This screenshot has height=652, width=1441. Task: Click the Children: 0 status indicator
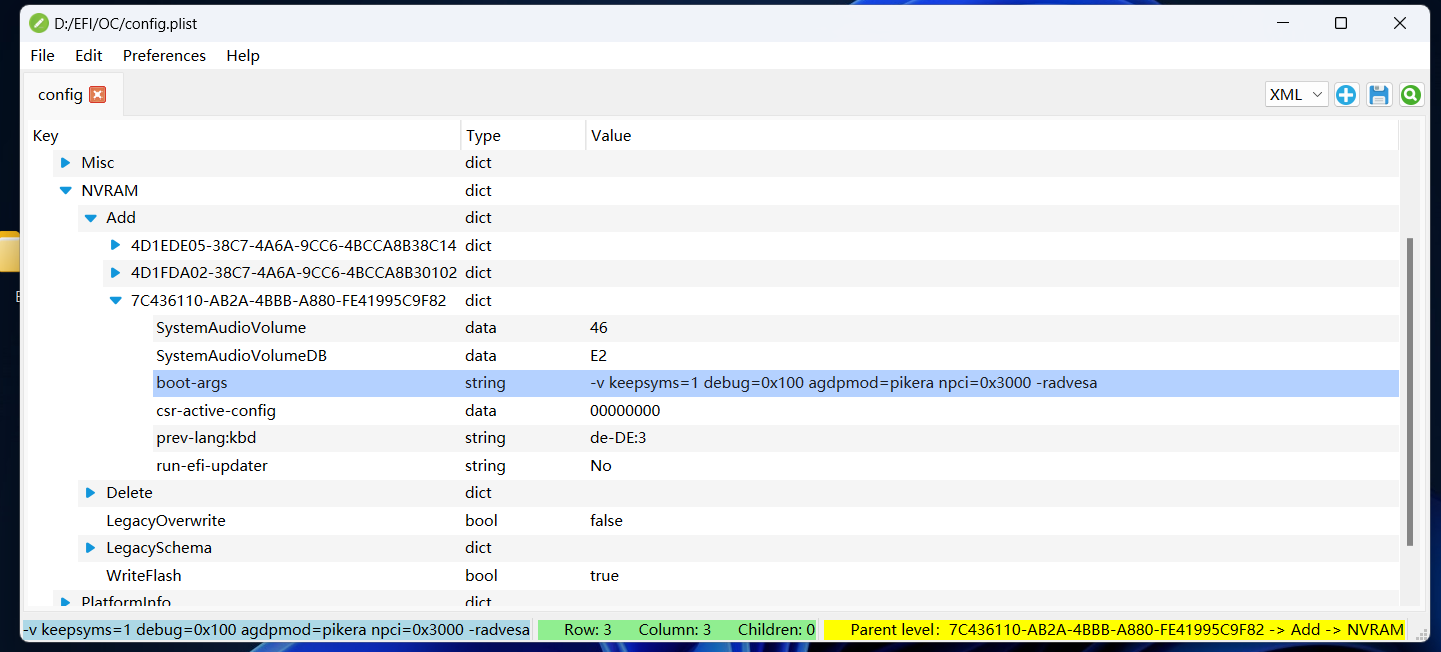point(776,630)
